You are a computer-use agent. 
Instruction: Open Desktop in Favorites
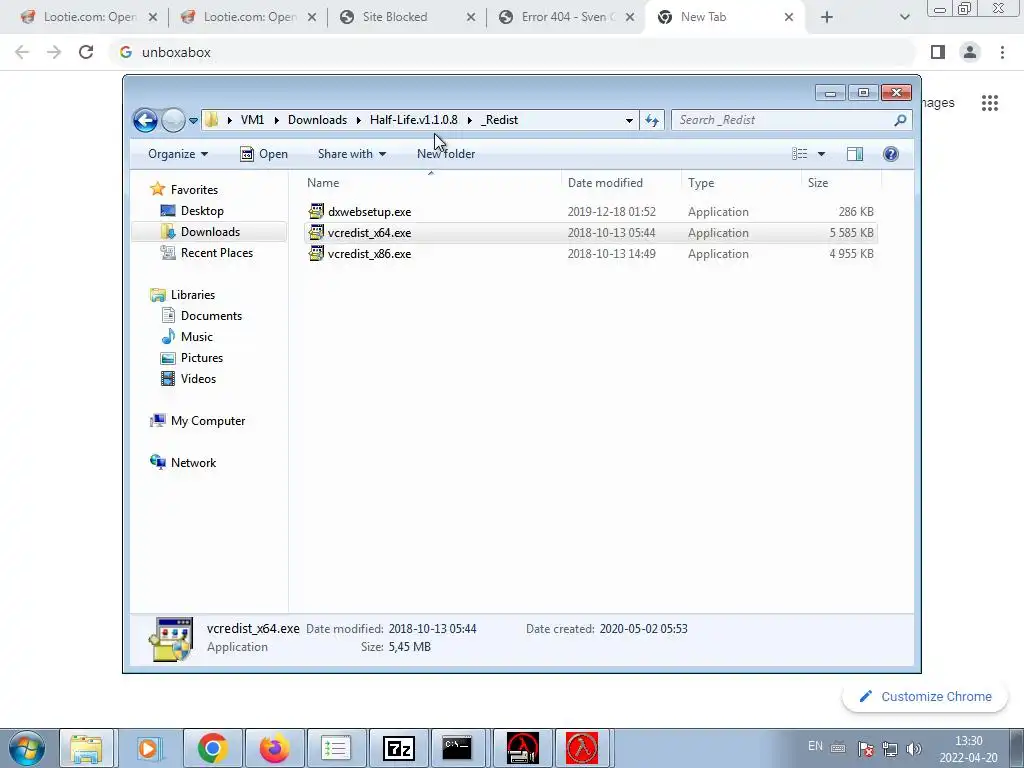[202, 211]
